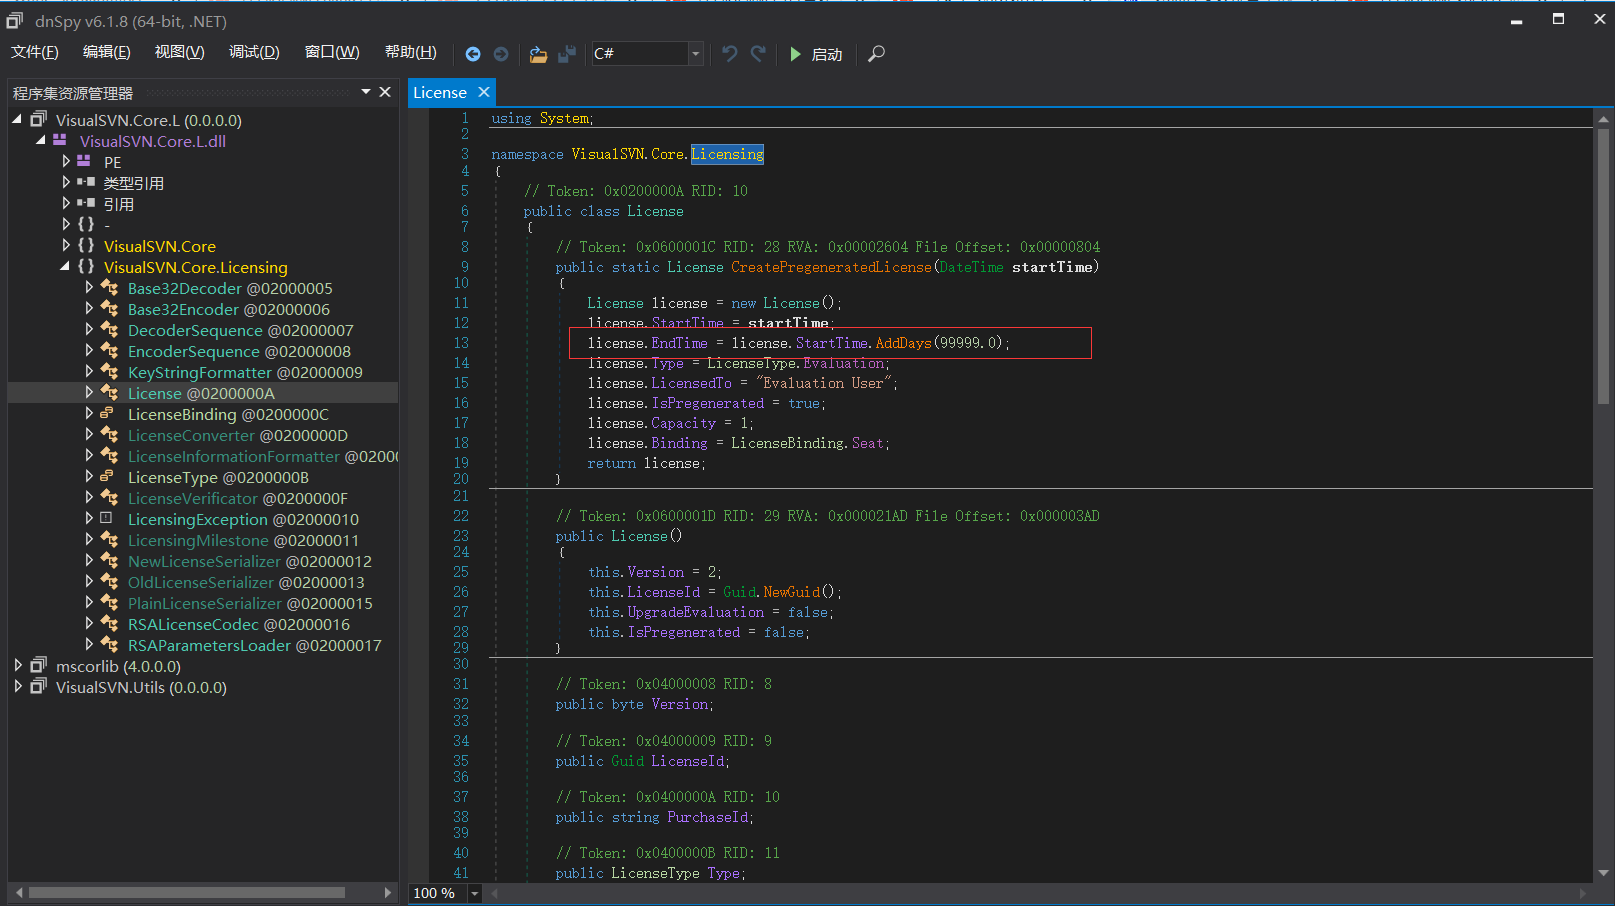Open the C# language dropdown
This screenshot has width=1615, height=906.
(695, 54)
